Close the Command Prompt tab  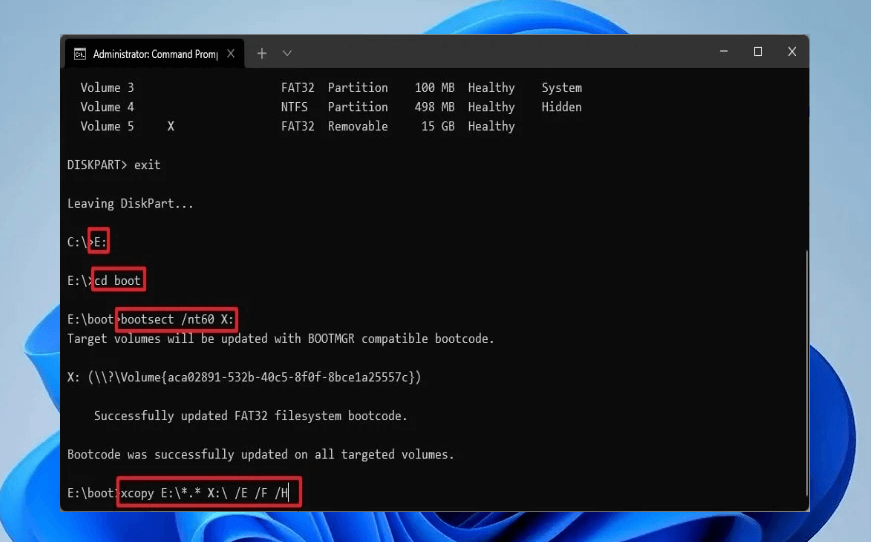(231, 54)
